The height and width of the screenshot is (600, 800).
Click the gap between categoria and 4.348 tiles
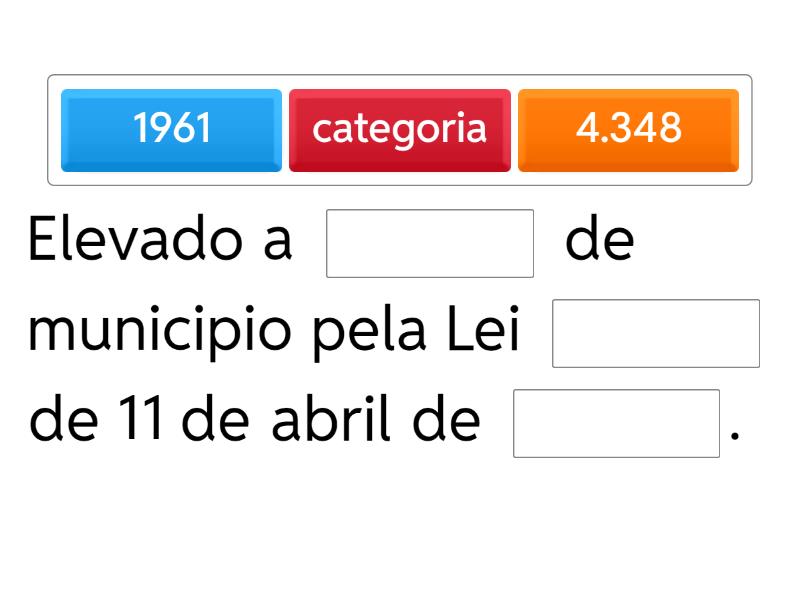[514, 130]
